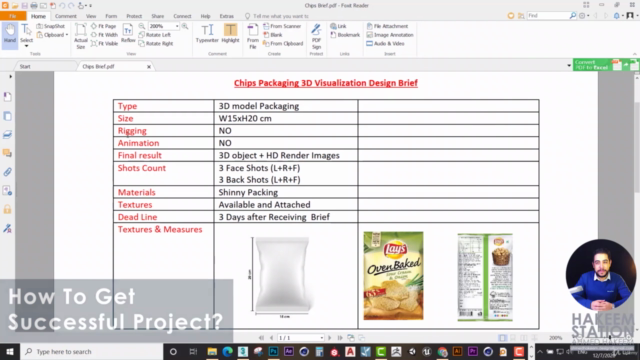Click the Print icon in title bar
The image size is (640, 360).
coord(34,5)
